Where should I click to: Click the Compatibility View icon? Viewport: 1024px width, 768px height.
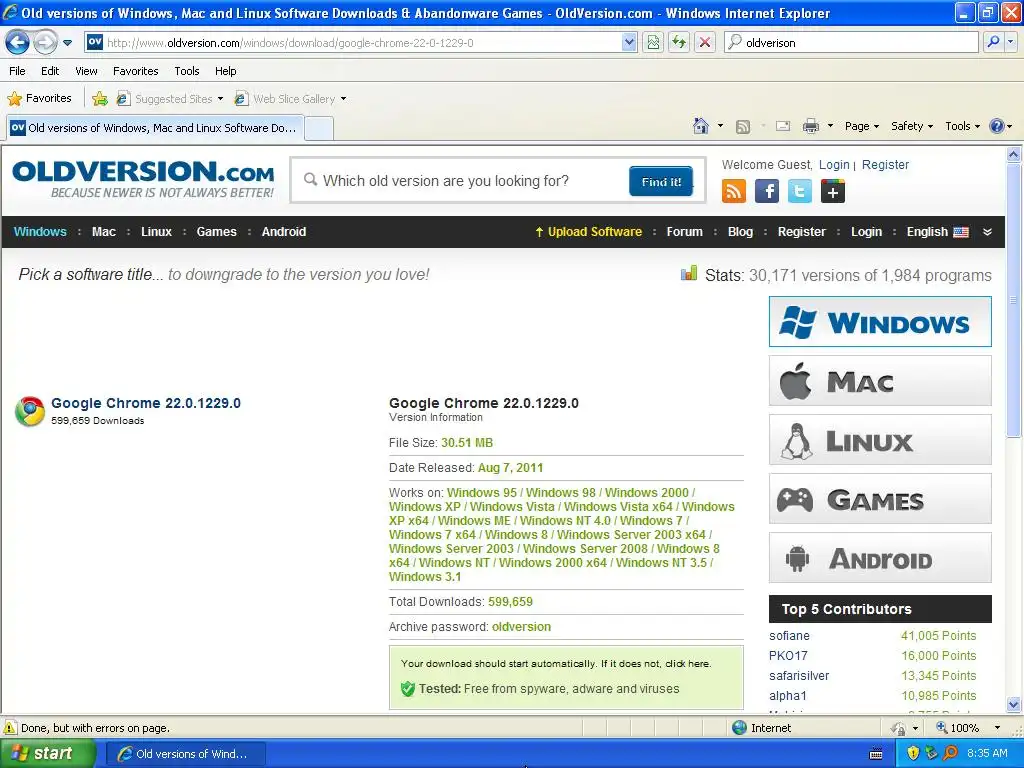pos(653,42)
